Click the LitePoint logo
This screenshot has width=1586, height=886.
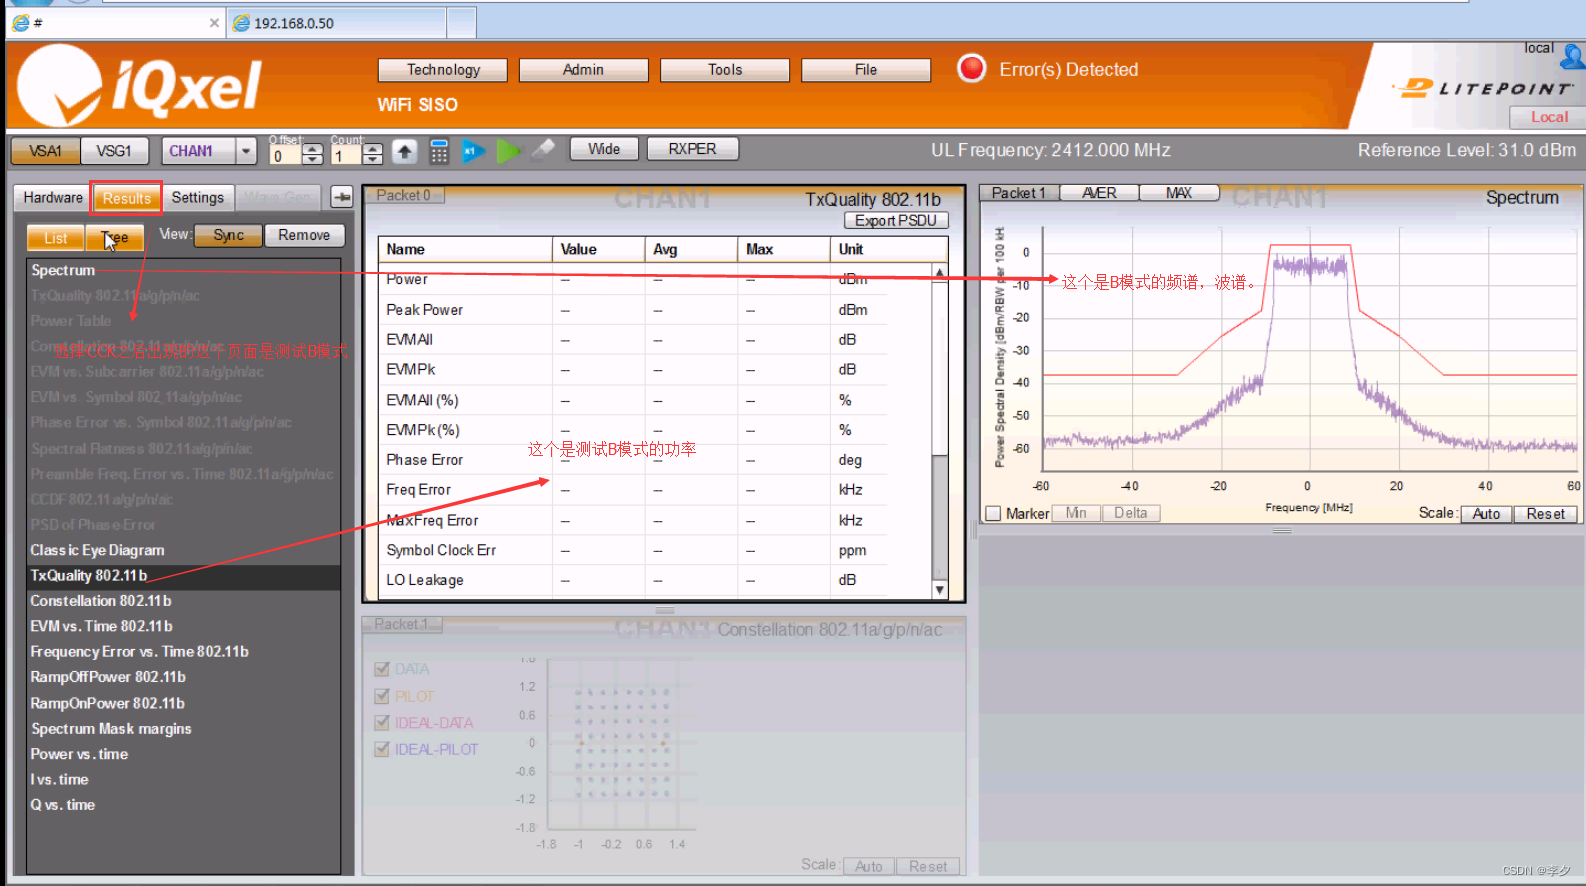pos(1483,88)
